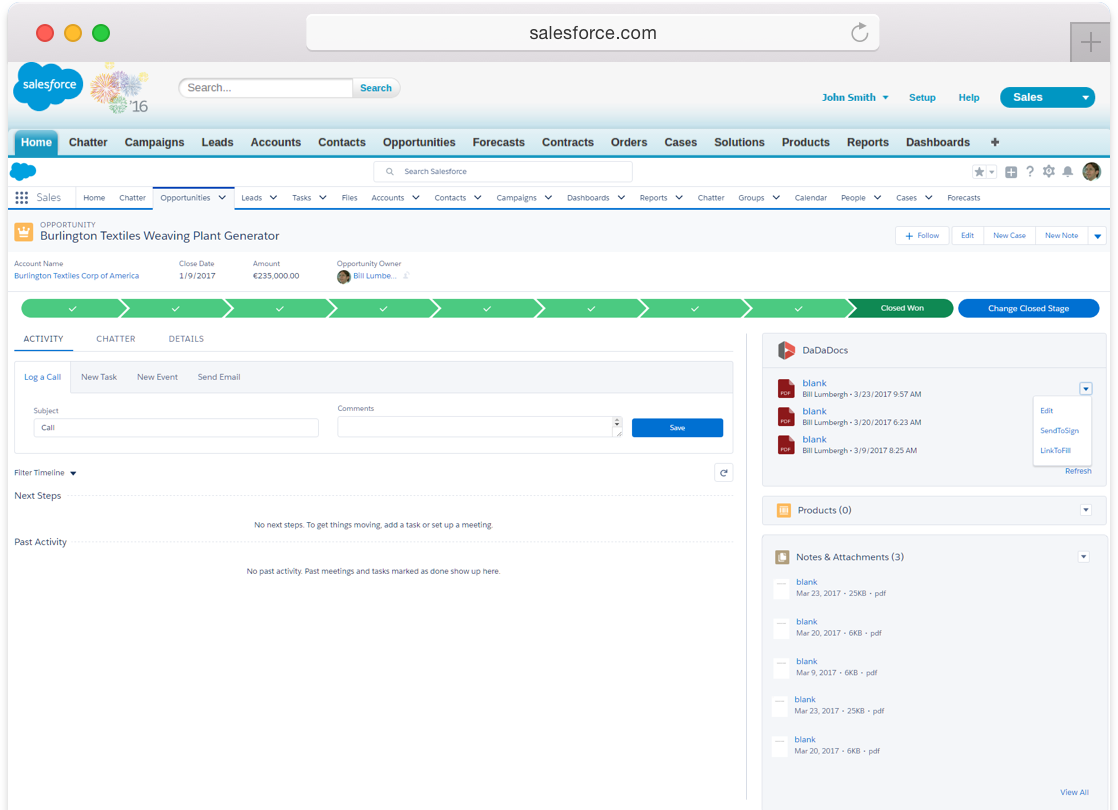Open blank PDF icon dated 3/9/2017
The image size is (1118, 810).
(x=786, y=445)
